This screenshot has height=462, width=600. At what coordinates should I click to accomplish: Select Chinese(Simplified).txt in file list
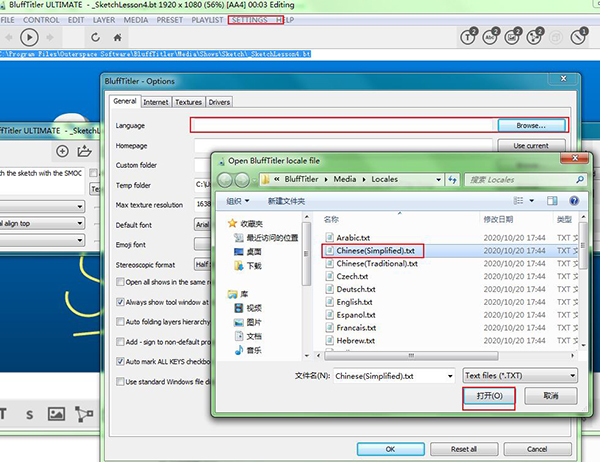pyautogui.click(x=375, y=251)
